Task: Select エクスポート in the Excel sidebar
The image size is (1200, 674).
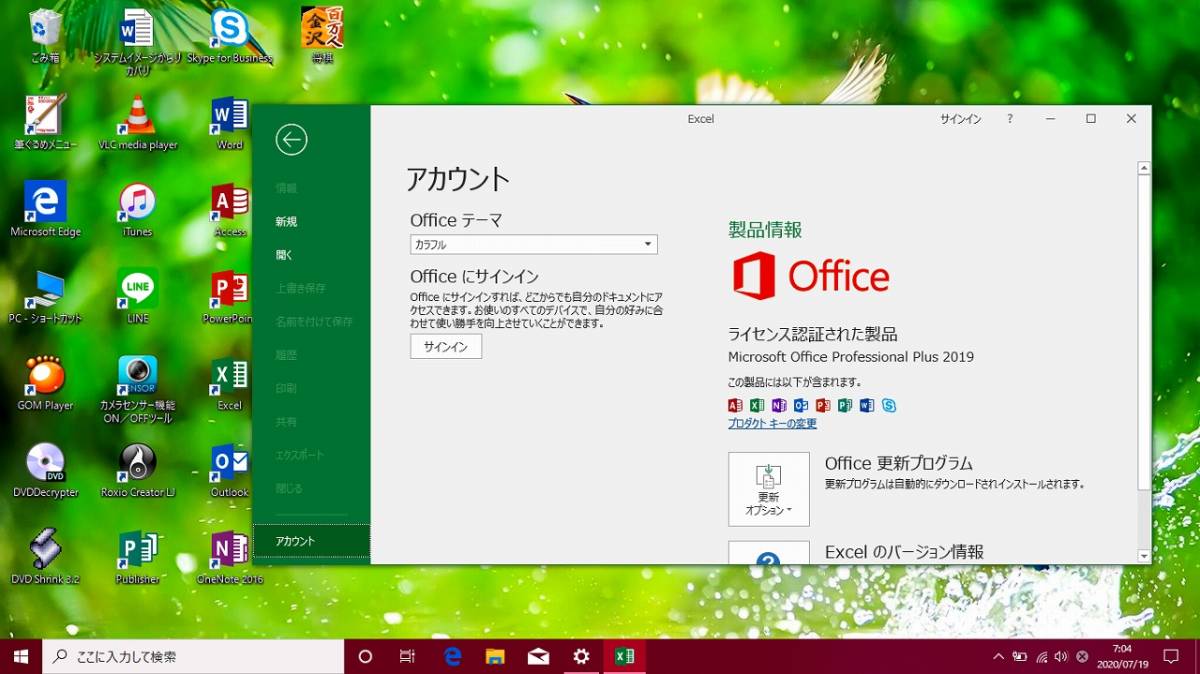Action: (x=300, y=455)
